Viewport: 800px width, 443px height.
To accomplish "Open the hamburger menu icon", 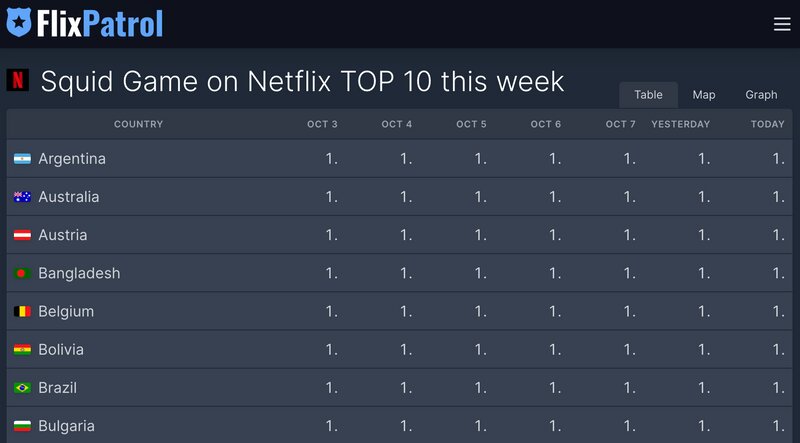I will pos(782,24).
